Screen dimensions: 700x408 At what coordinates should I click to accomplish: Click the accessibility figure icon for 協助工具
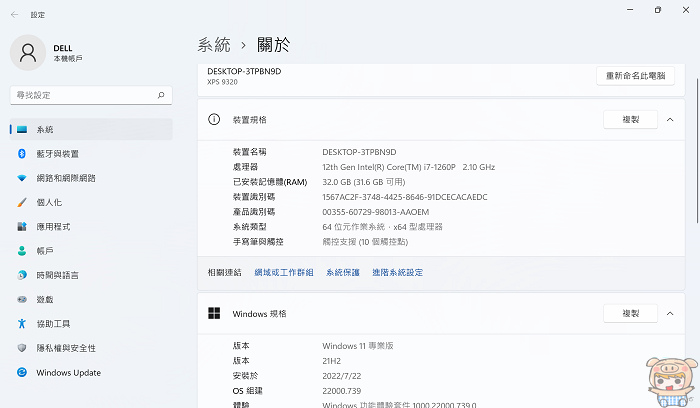22,324
